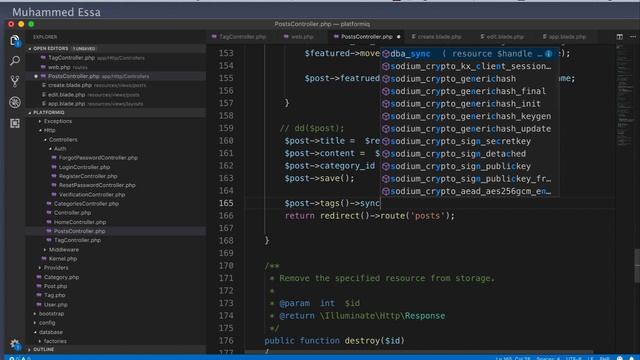This screenshot has height=360, width=640.
Task: Open the Debug view in activity bar
Action: tap(15, 102)
